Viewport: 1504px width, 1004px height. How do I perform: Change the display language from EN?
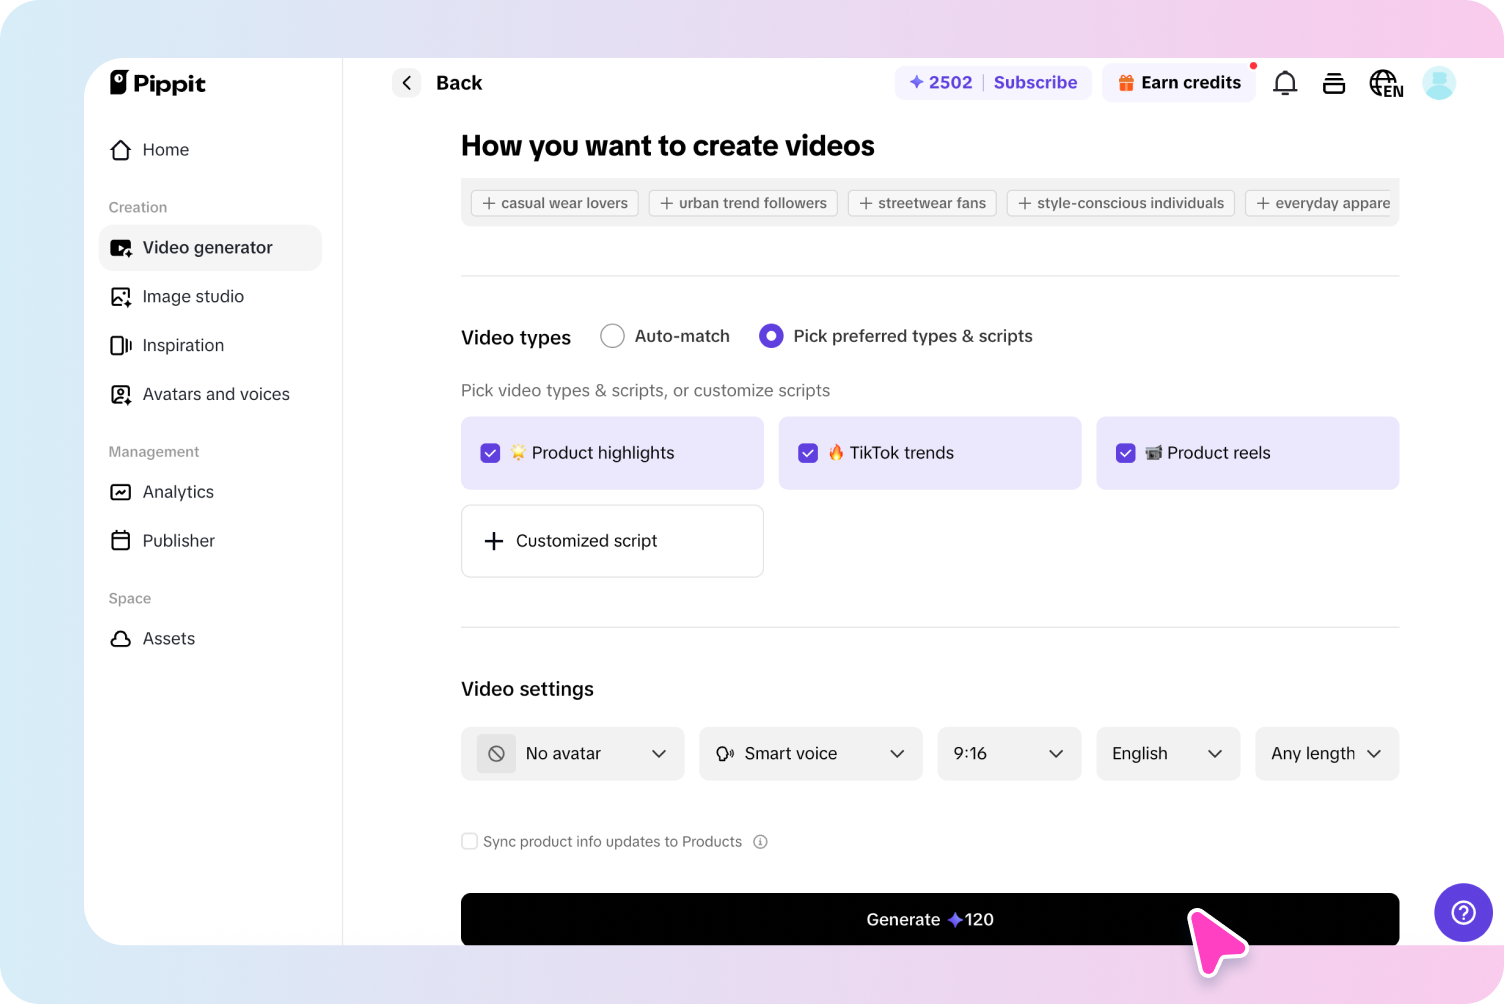tap(1386, 83)
